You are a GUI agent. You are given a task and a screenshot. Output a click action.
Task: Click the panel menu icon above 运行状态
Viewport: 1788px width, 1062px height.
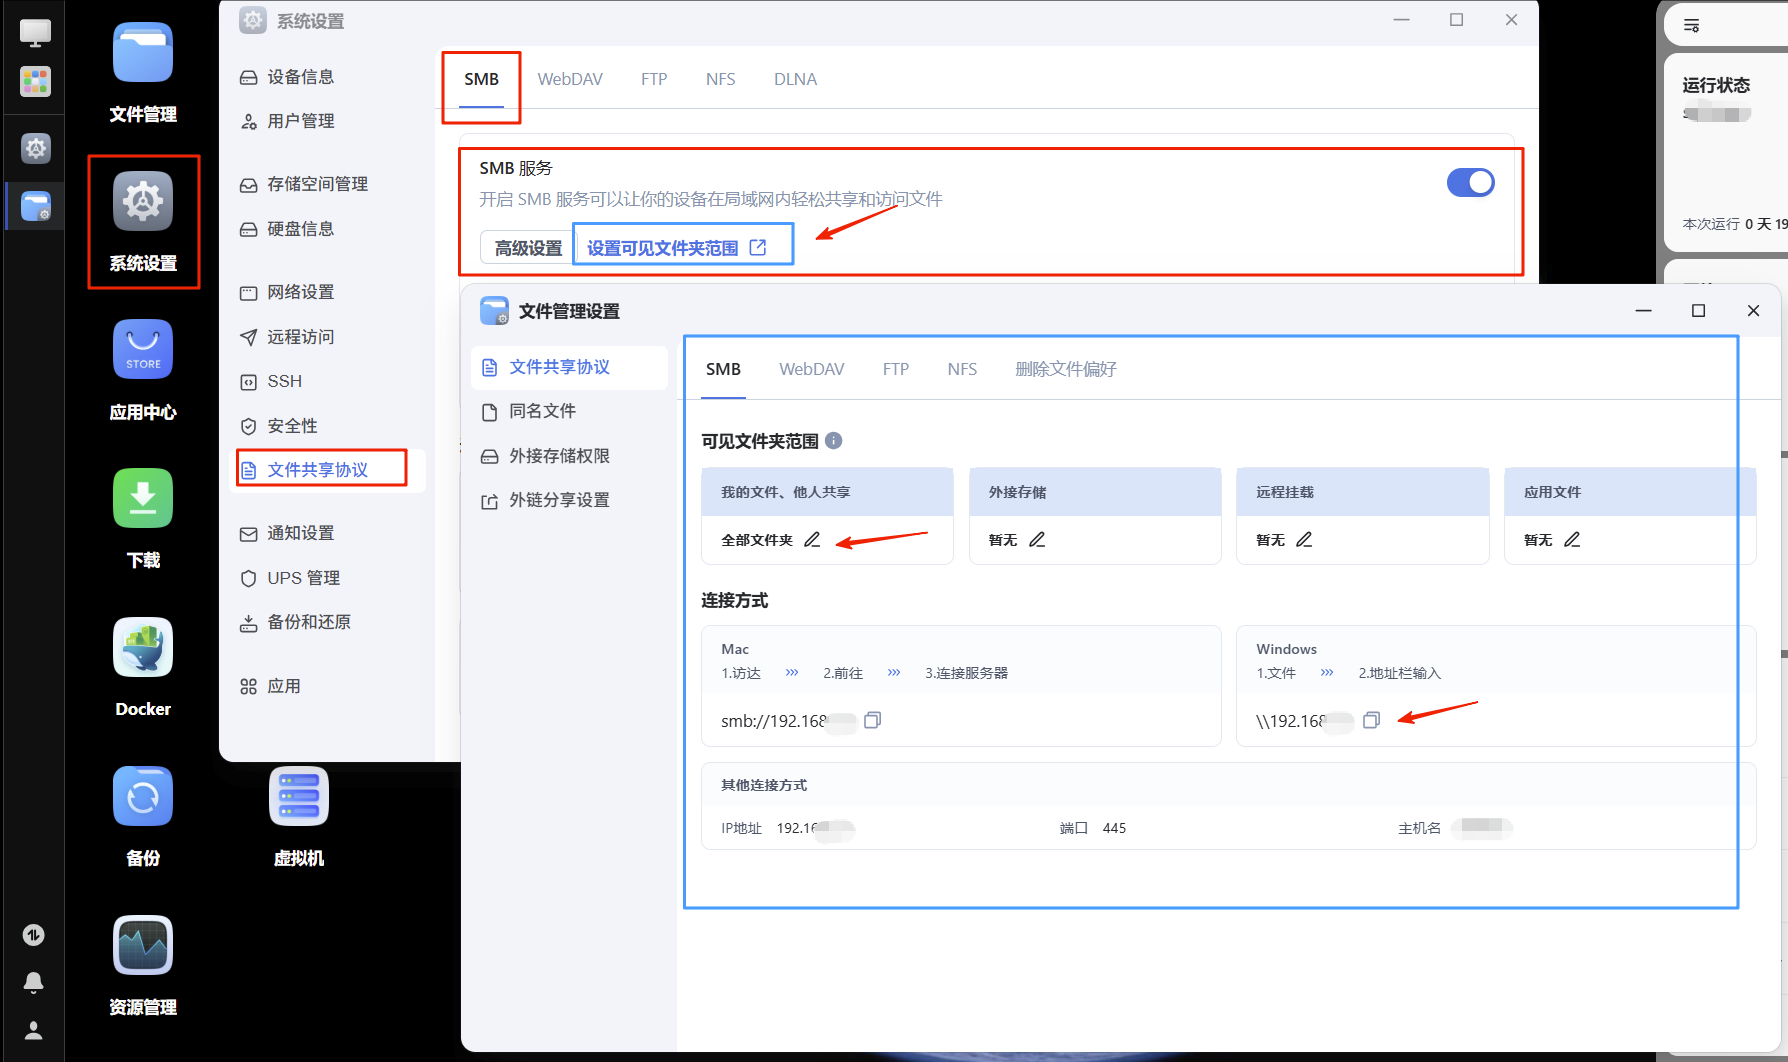(x=1691, y=26)
